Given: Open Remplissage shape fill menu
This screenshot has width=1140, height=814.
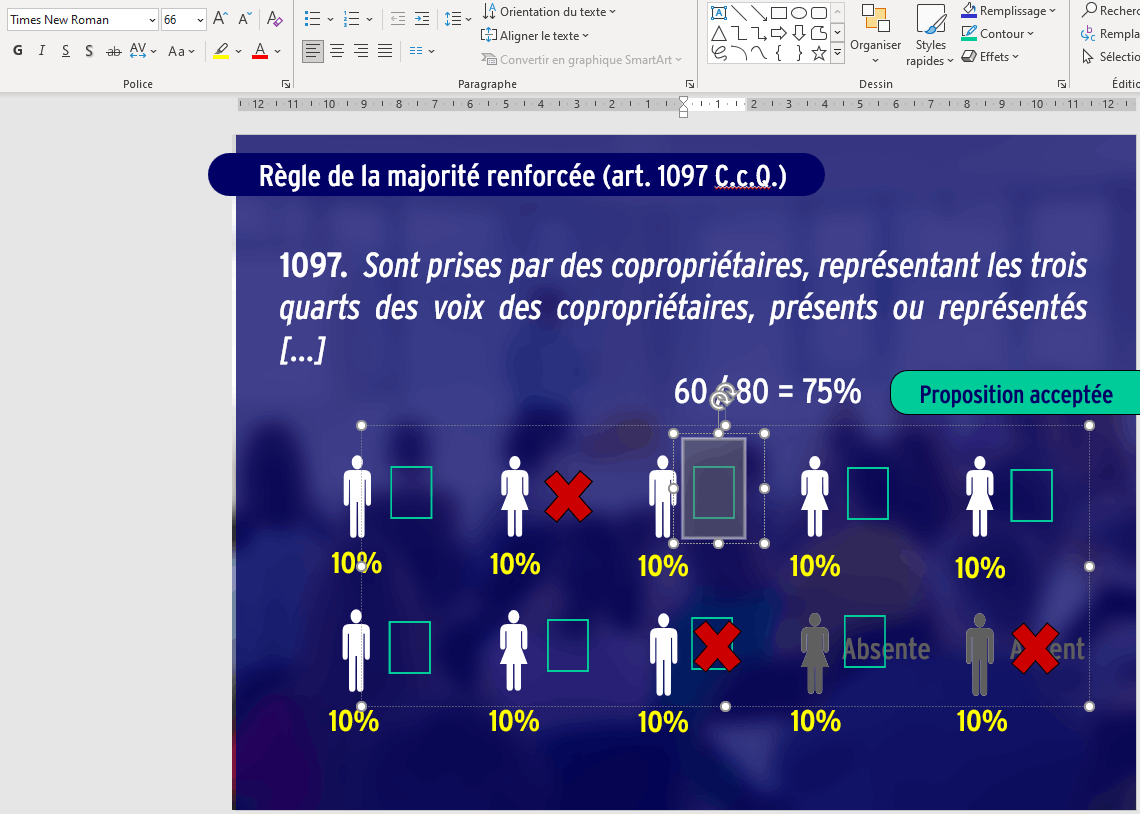Looking at the screenshot, I should pyautogui.click(x=1008, y=11).
